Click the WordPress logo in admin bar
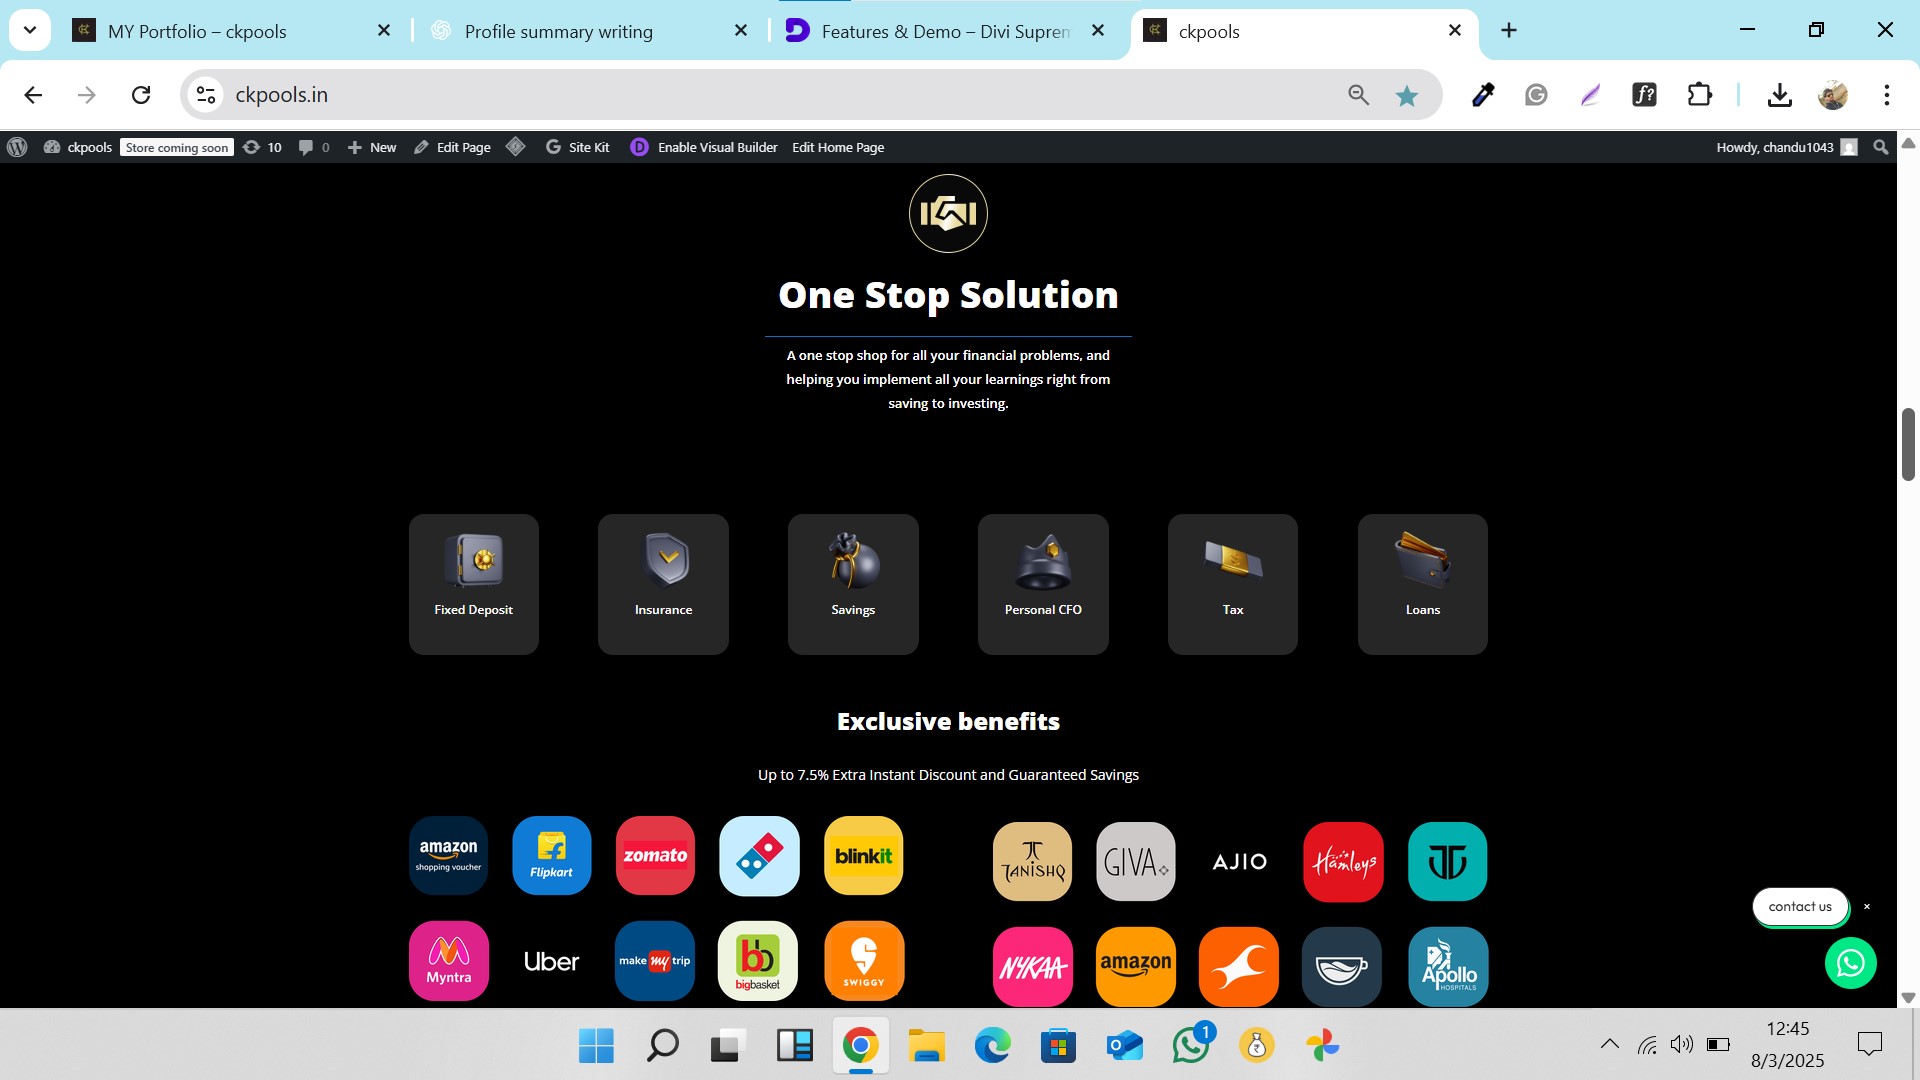Image resolution: width=1920 pixels, height=1080 pixels. (x=17, y=147)
